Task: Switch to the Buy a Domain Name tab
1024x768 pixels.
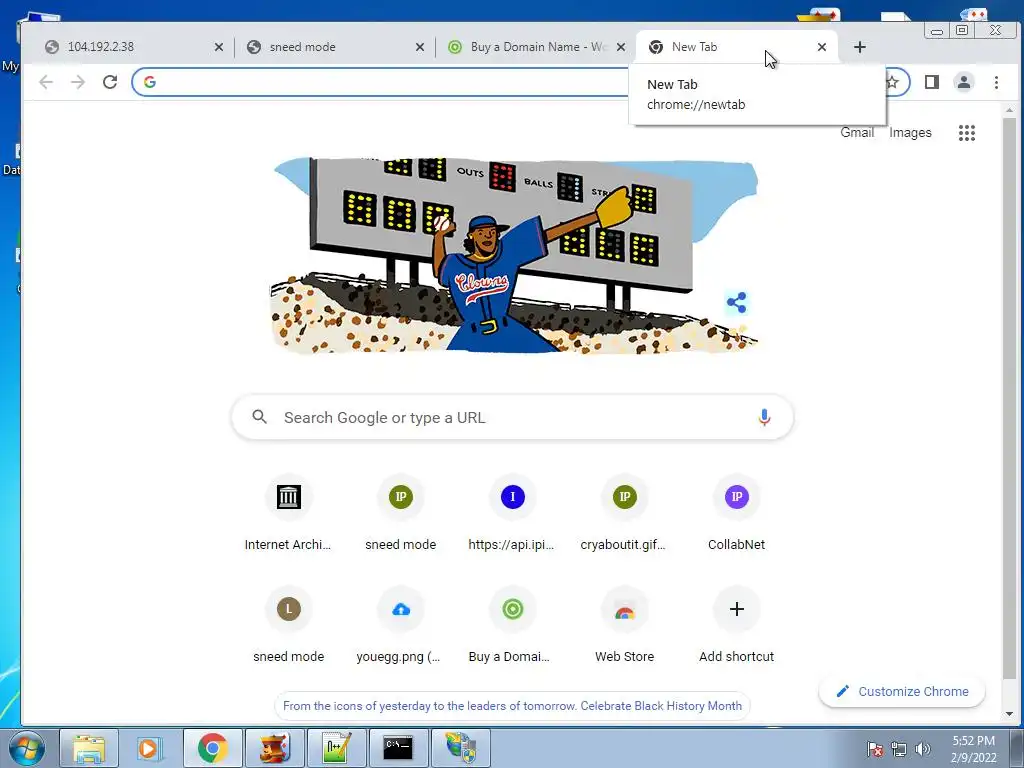Action: (528, 47)
